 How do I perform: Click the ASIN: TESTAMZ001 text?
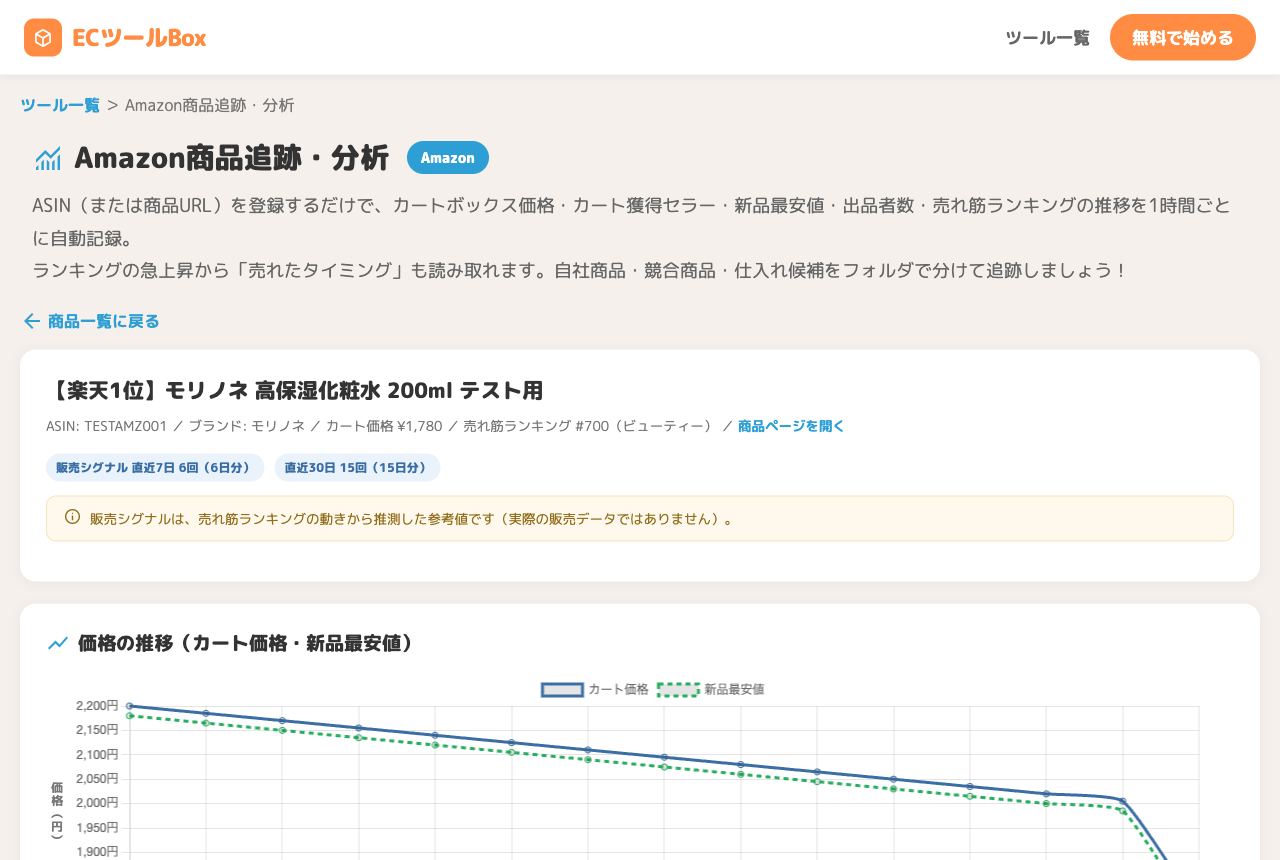coord(106,426)
